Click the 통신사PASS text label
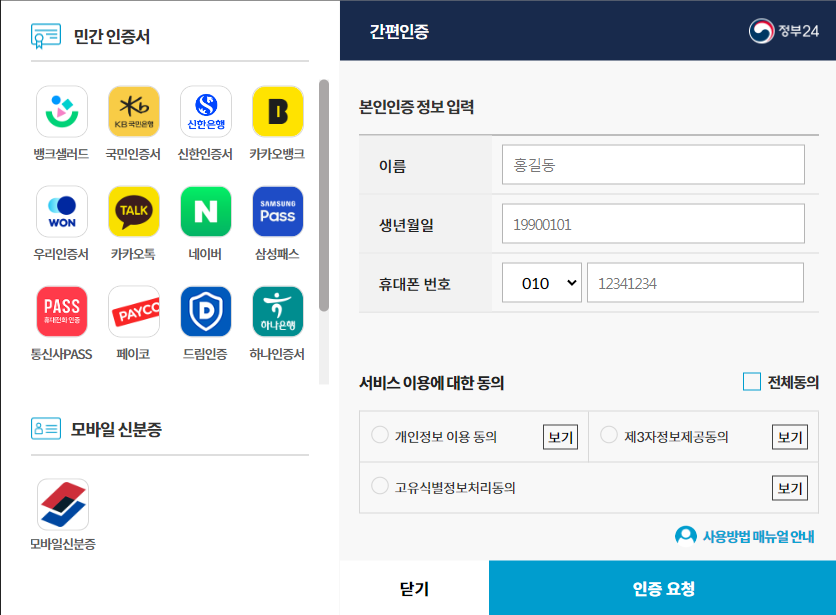Viewport: 836px width, 615px height. [61, 354]
